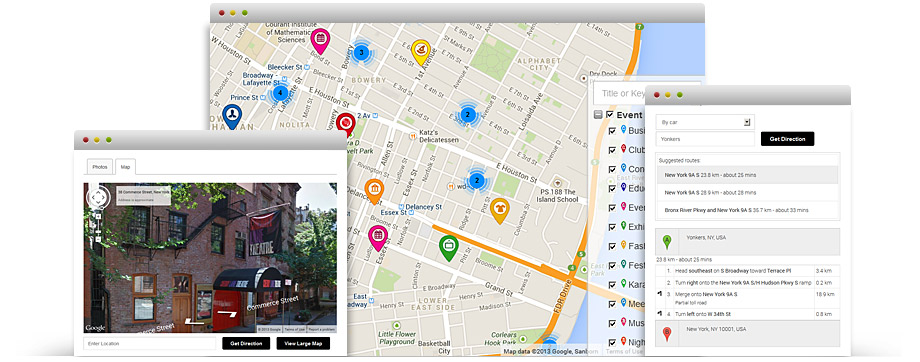Click the green route marker A icon

[667, 242]
